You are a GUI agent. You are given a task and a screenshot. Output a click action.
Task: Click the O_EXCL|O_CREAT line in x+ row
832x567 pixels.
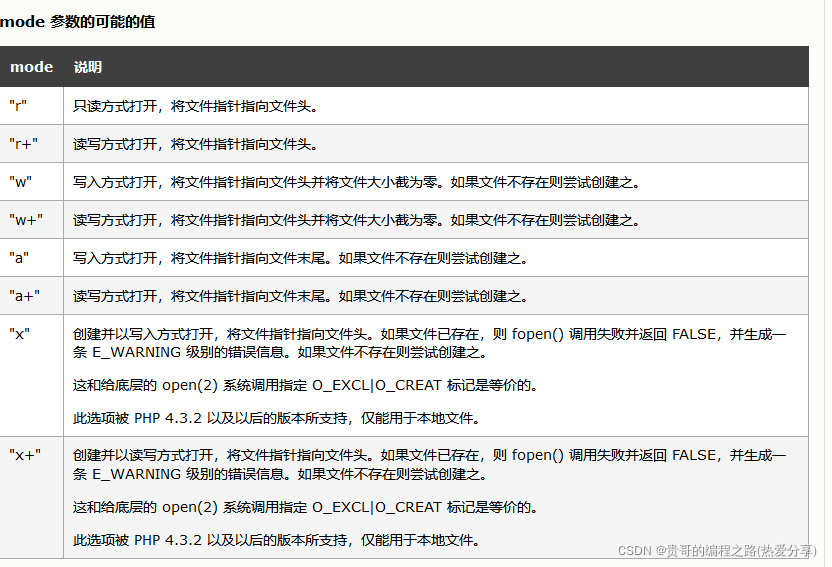click(306, 507)
